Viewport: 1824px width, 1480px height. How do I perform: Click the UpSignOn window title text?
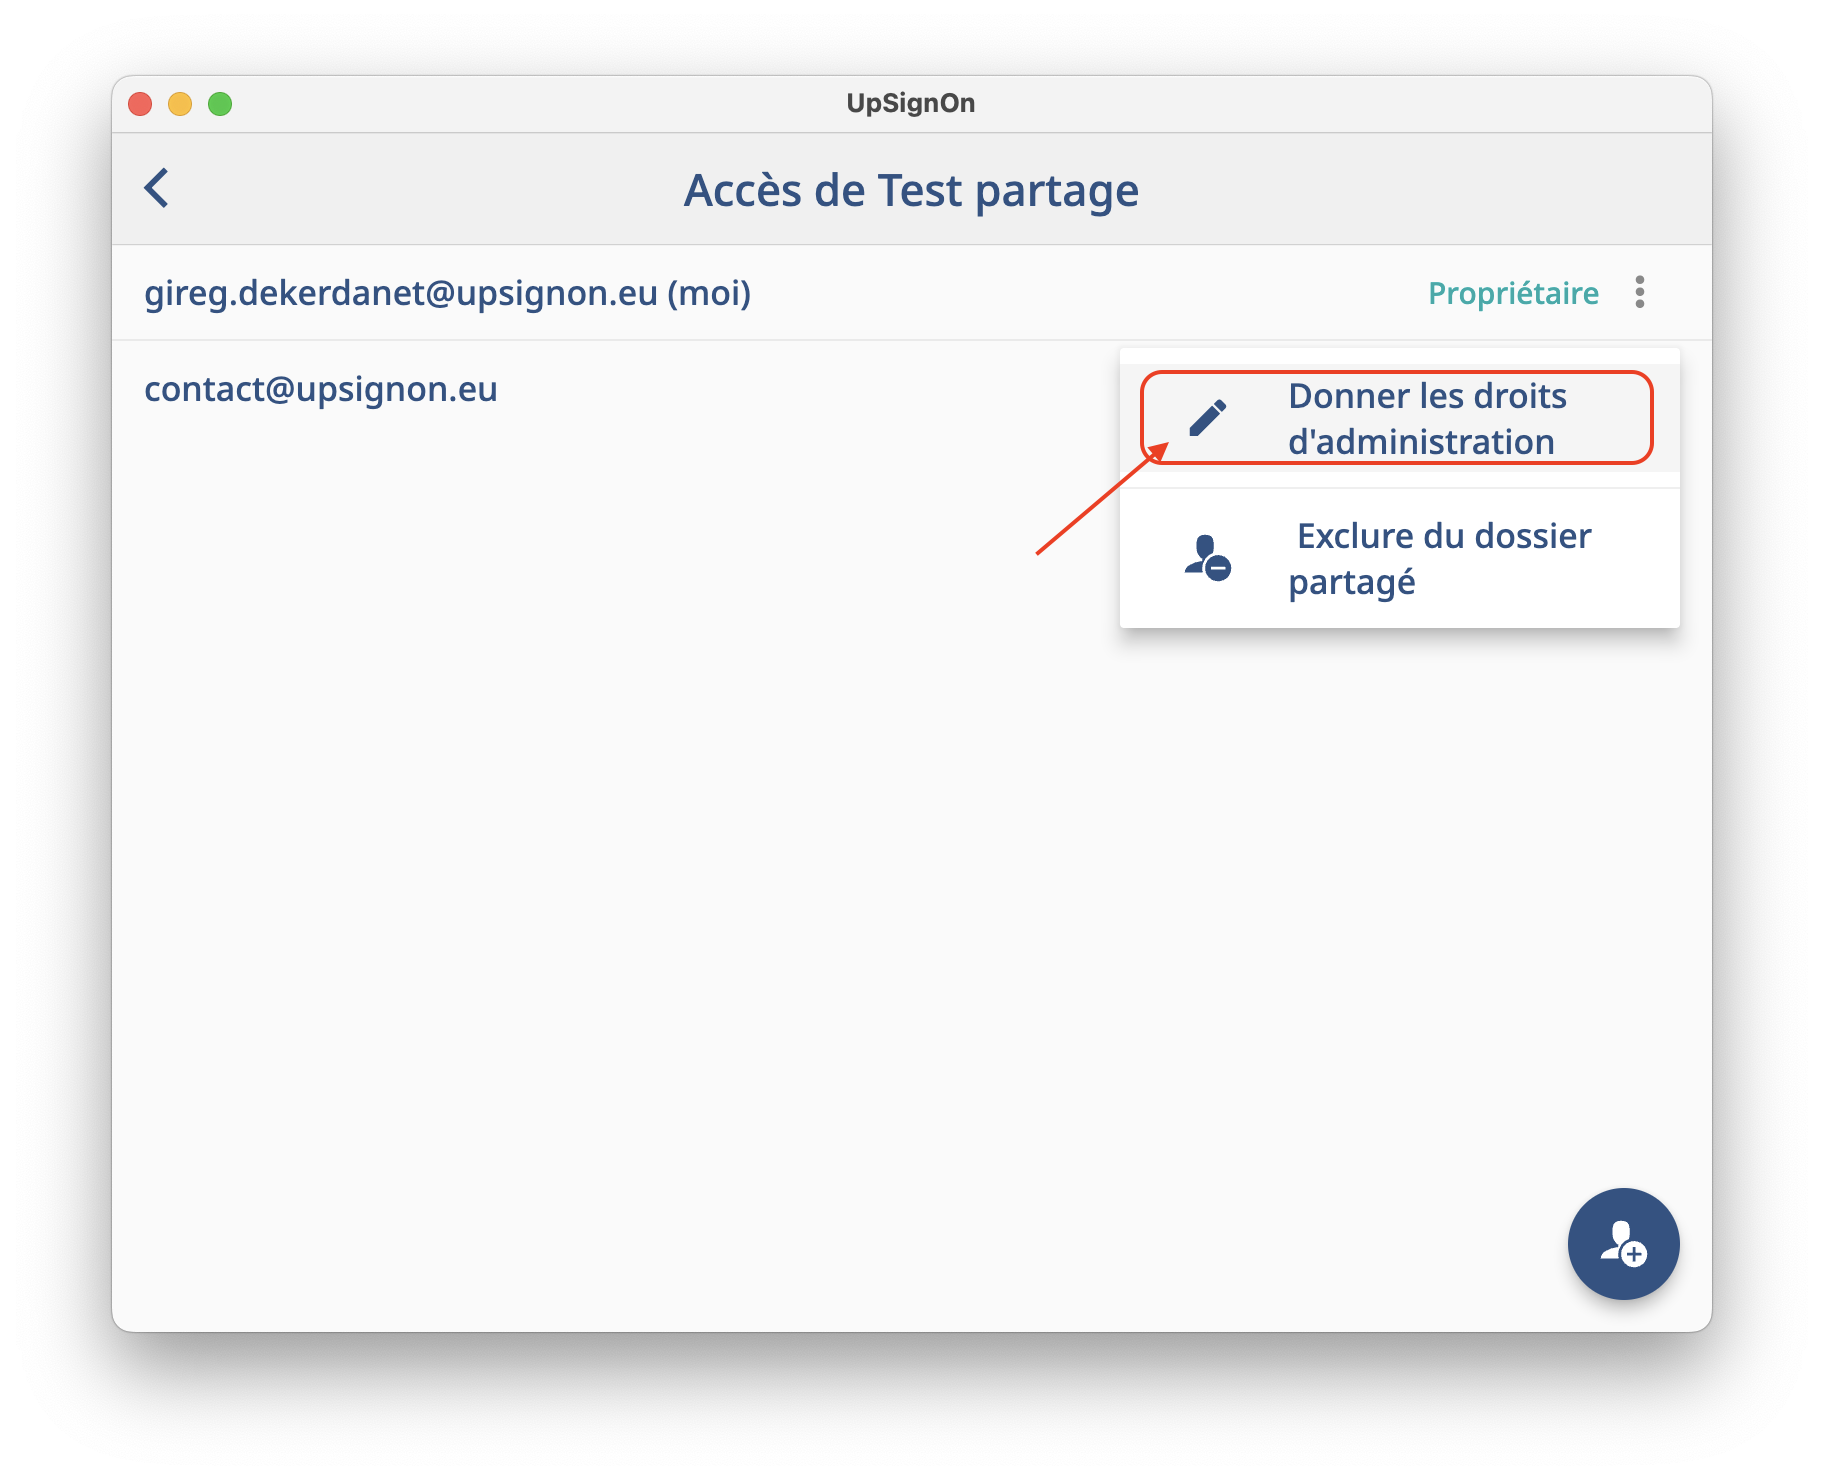[x=910, y=103]
